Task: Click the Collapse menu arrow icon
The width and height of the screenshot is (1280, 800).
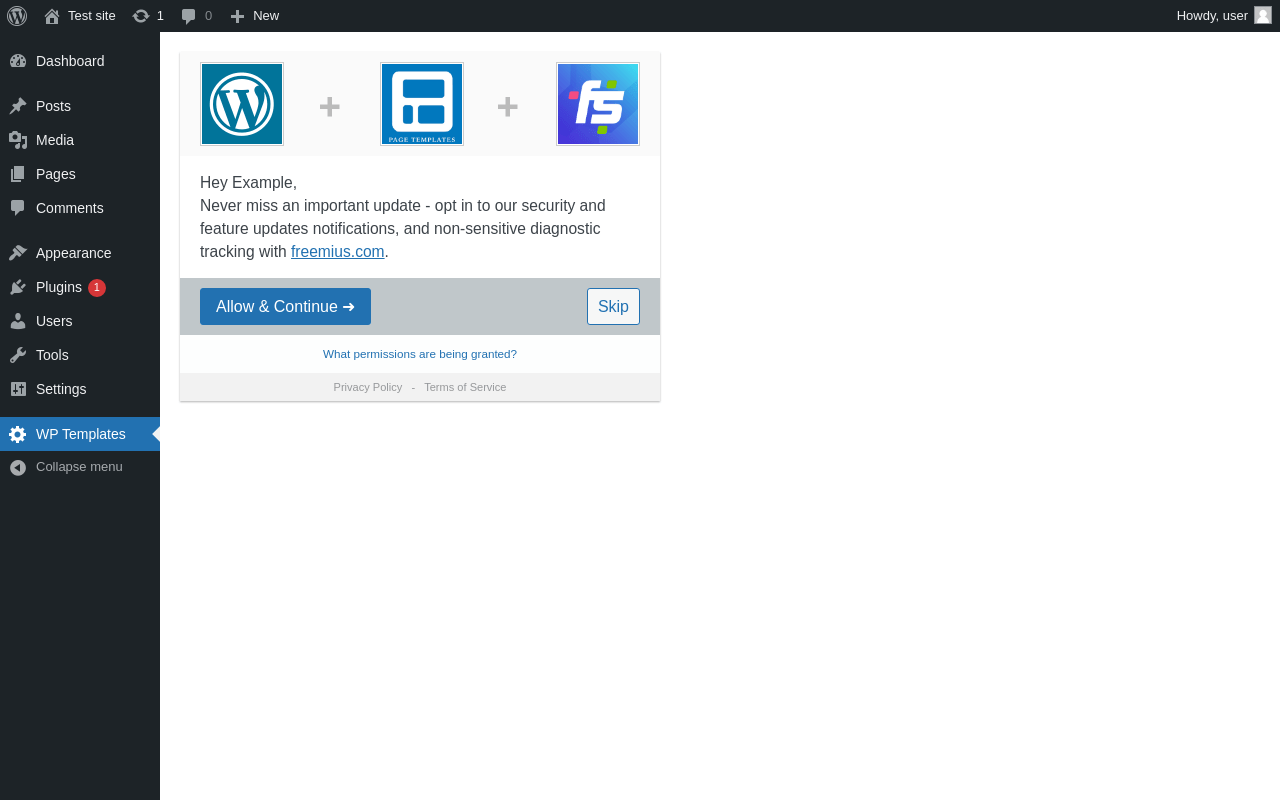Action: coord(18,467)
